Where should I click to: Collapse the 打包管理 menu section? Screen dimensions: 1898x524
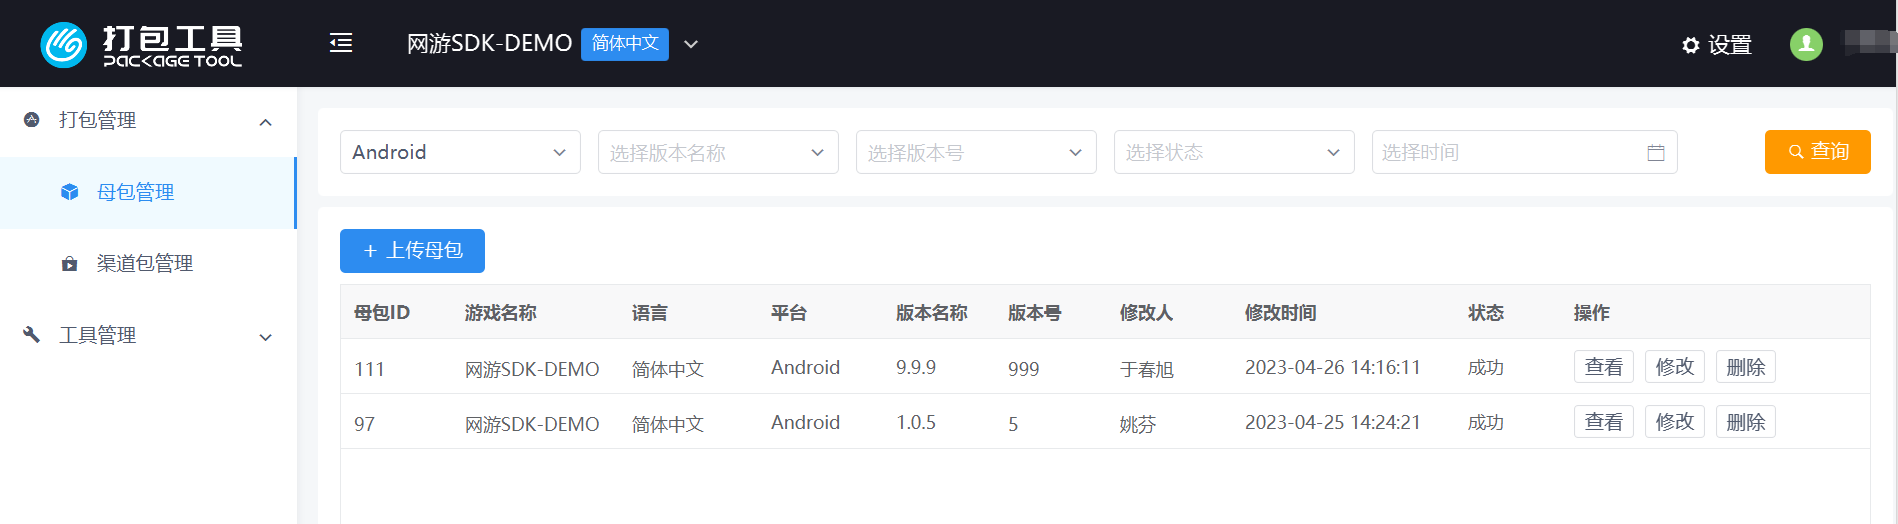265,122
